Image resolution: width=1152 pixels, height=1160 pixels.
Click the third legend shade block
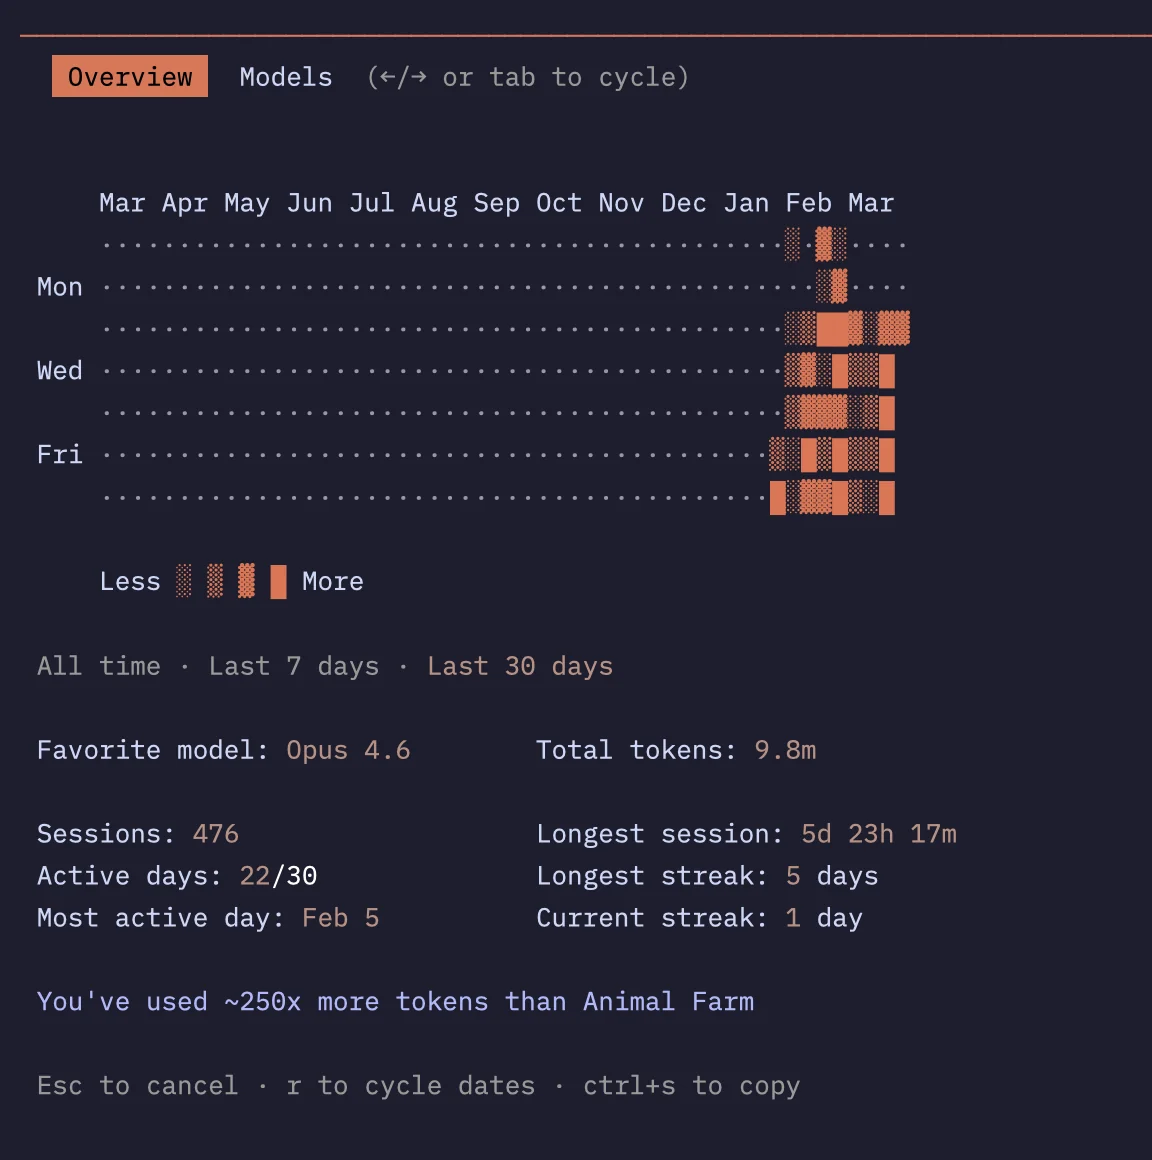246,581
